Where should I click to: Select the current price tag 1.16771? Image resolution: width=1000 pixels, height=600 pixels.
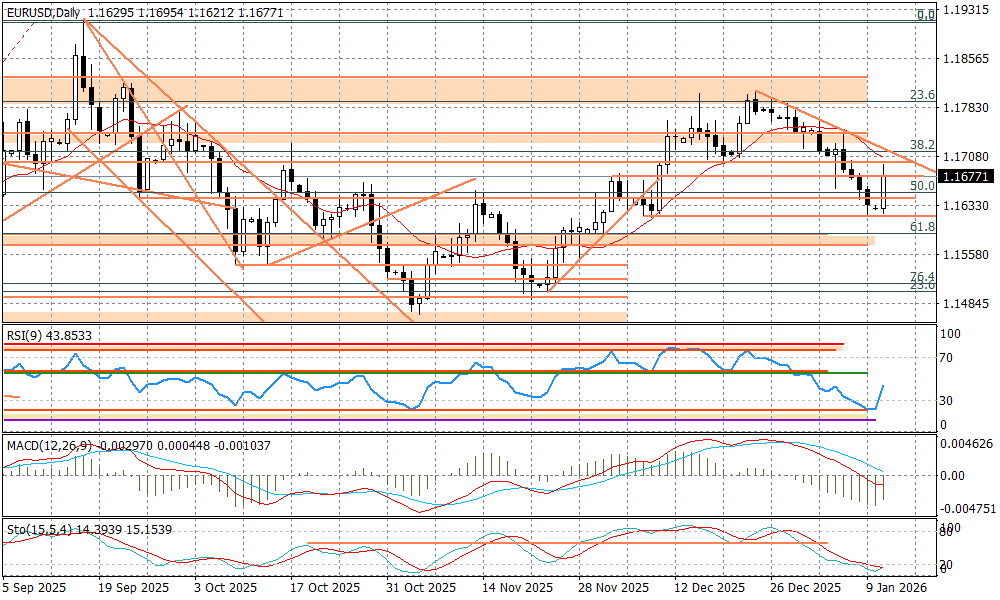966,175
